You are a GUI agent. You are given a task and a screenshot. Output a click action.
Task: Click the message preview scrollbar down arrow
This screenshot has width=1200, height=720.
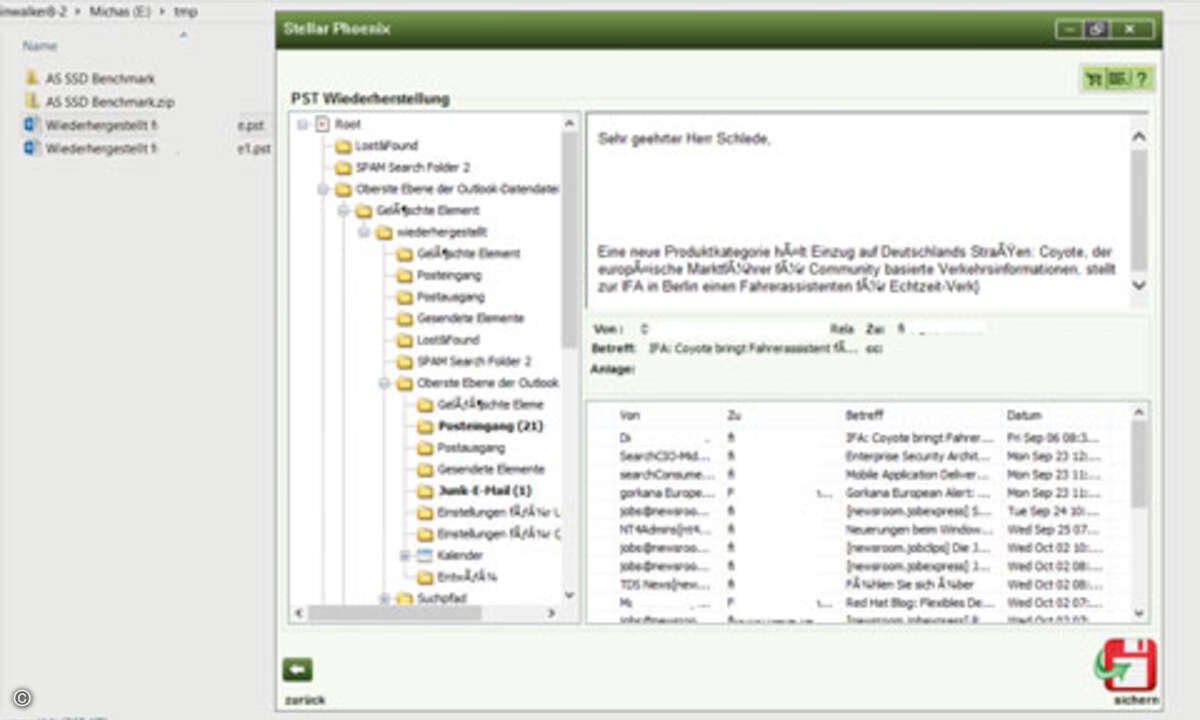[x=1138, y=285]
